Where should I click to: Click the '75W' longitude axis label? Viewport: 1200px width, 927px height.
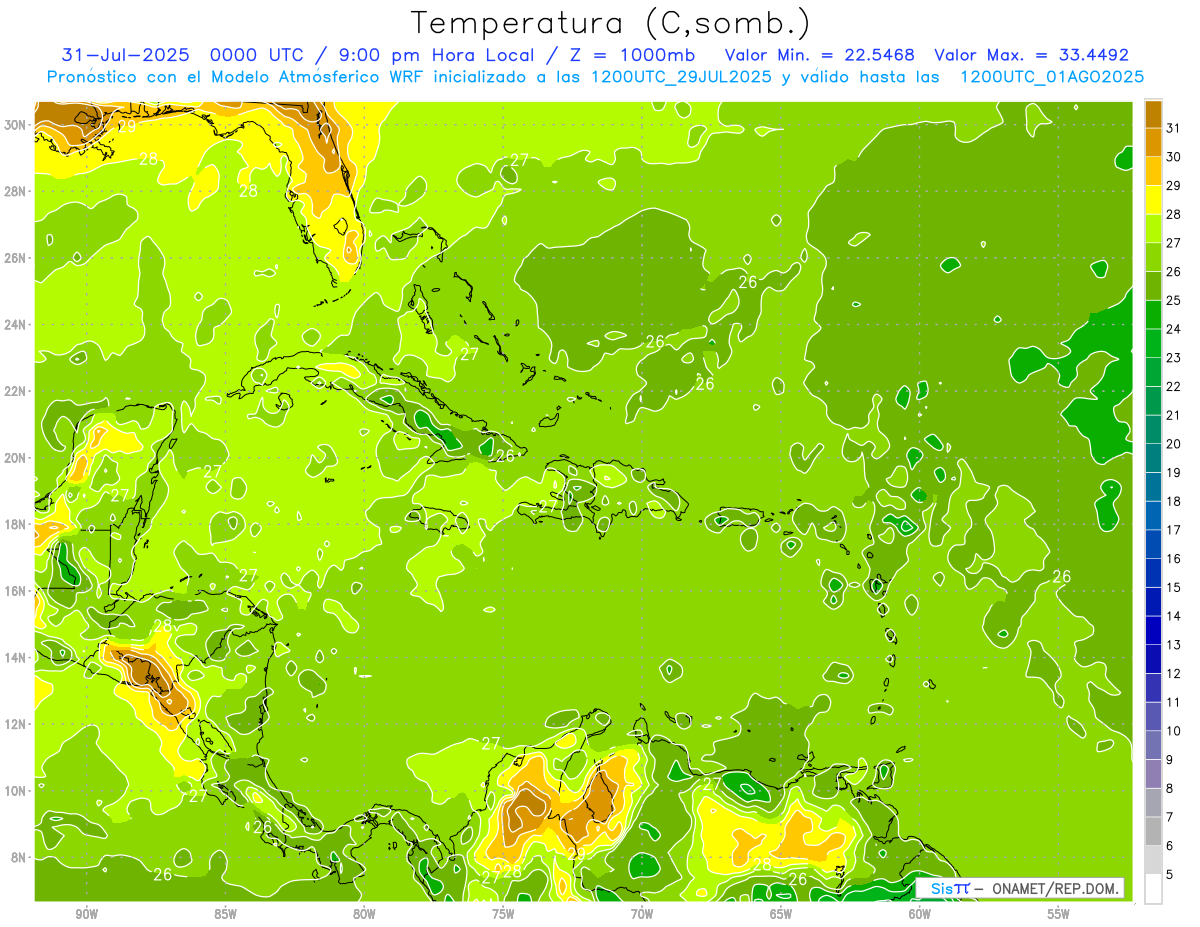pos(503,914)
